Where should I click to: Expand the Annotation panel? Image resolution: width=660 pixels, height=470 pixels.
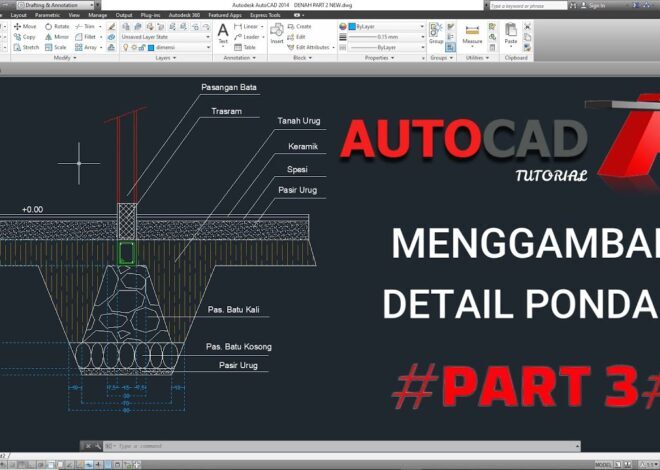pyautogui.click(x=240, y=58)
